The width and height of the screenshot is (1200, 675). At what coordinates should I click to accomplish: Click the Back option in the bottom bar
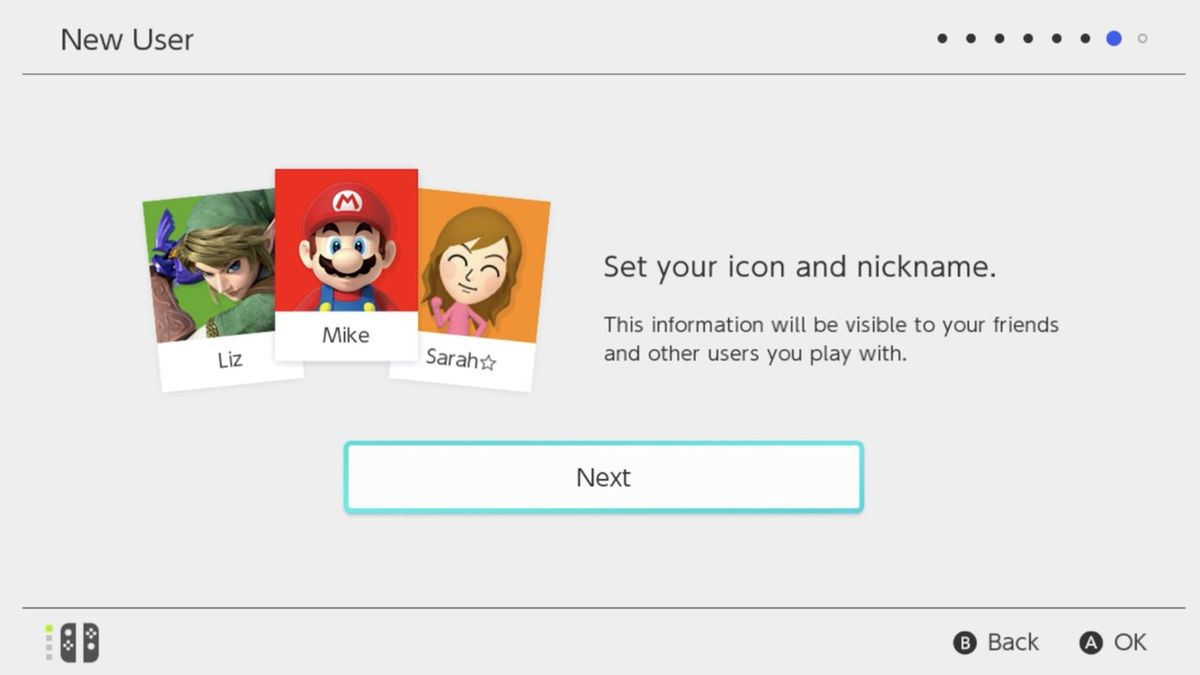[x=996, y=643]
